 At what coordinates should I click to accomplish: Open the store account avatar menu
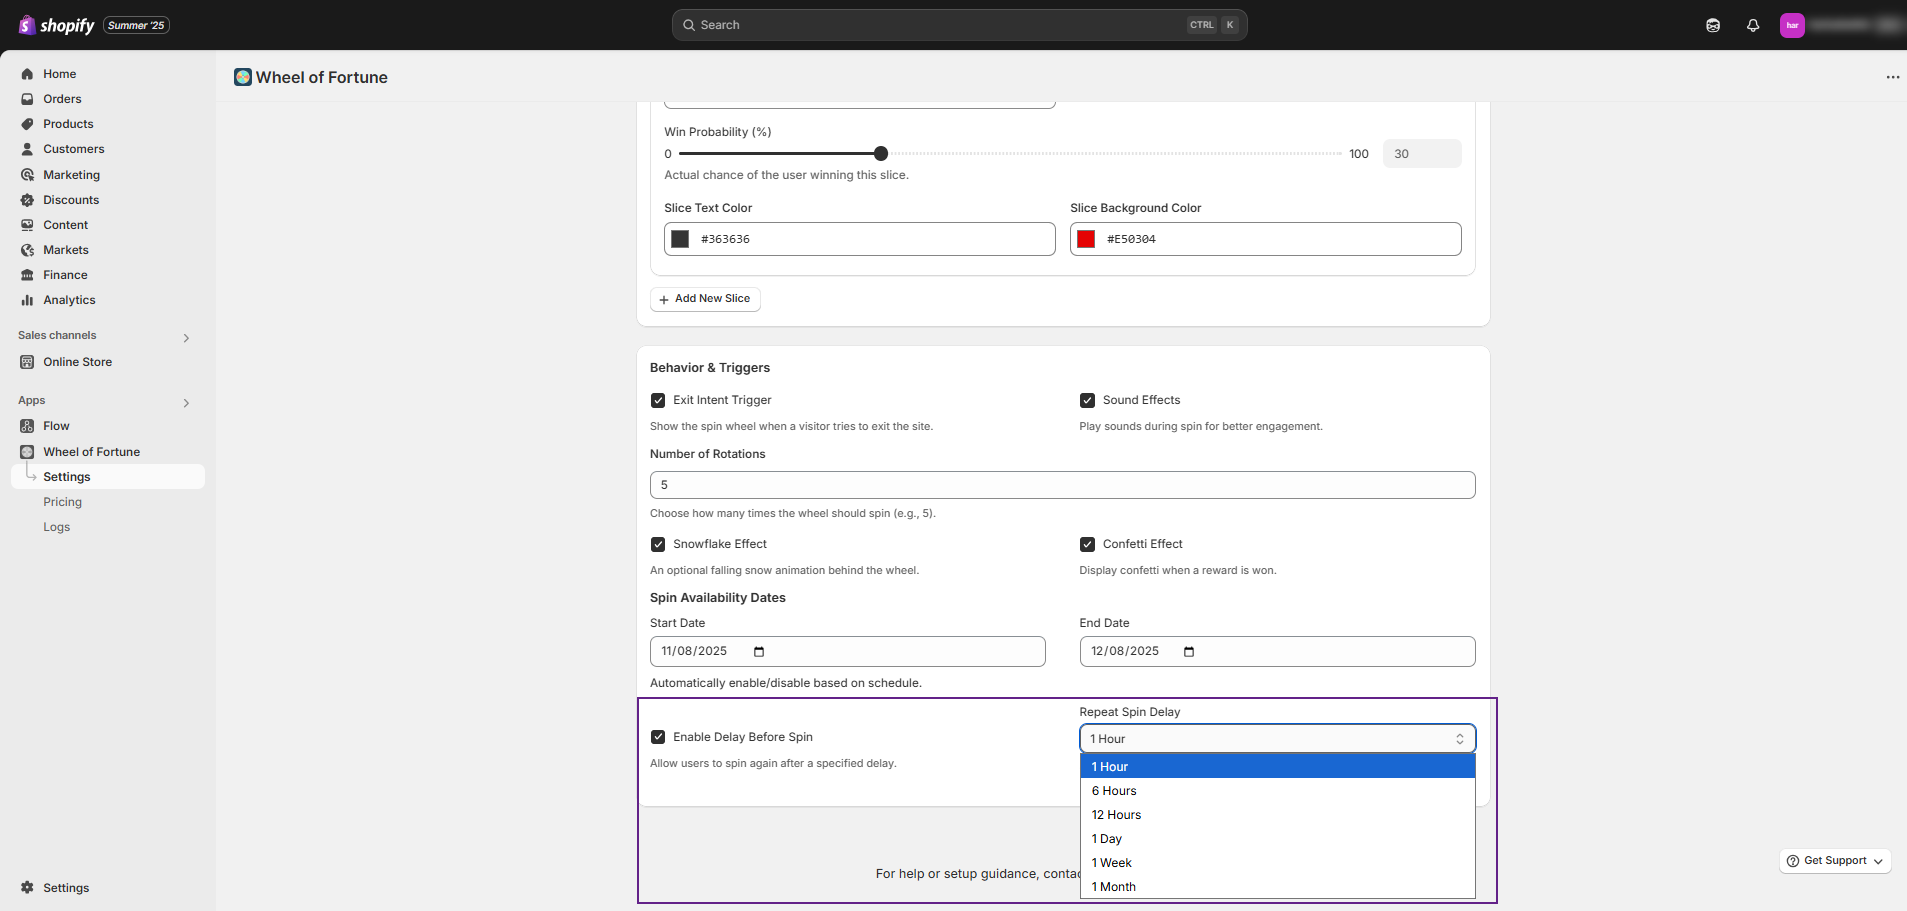(1792, 25)
